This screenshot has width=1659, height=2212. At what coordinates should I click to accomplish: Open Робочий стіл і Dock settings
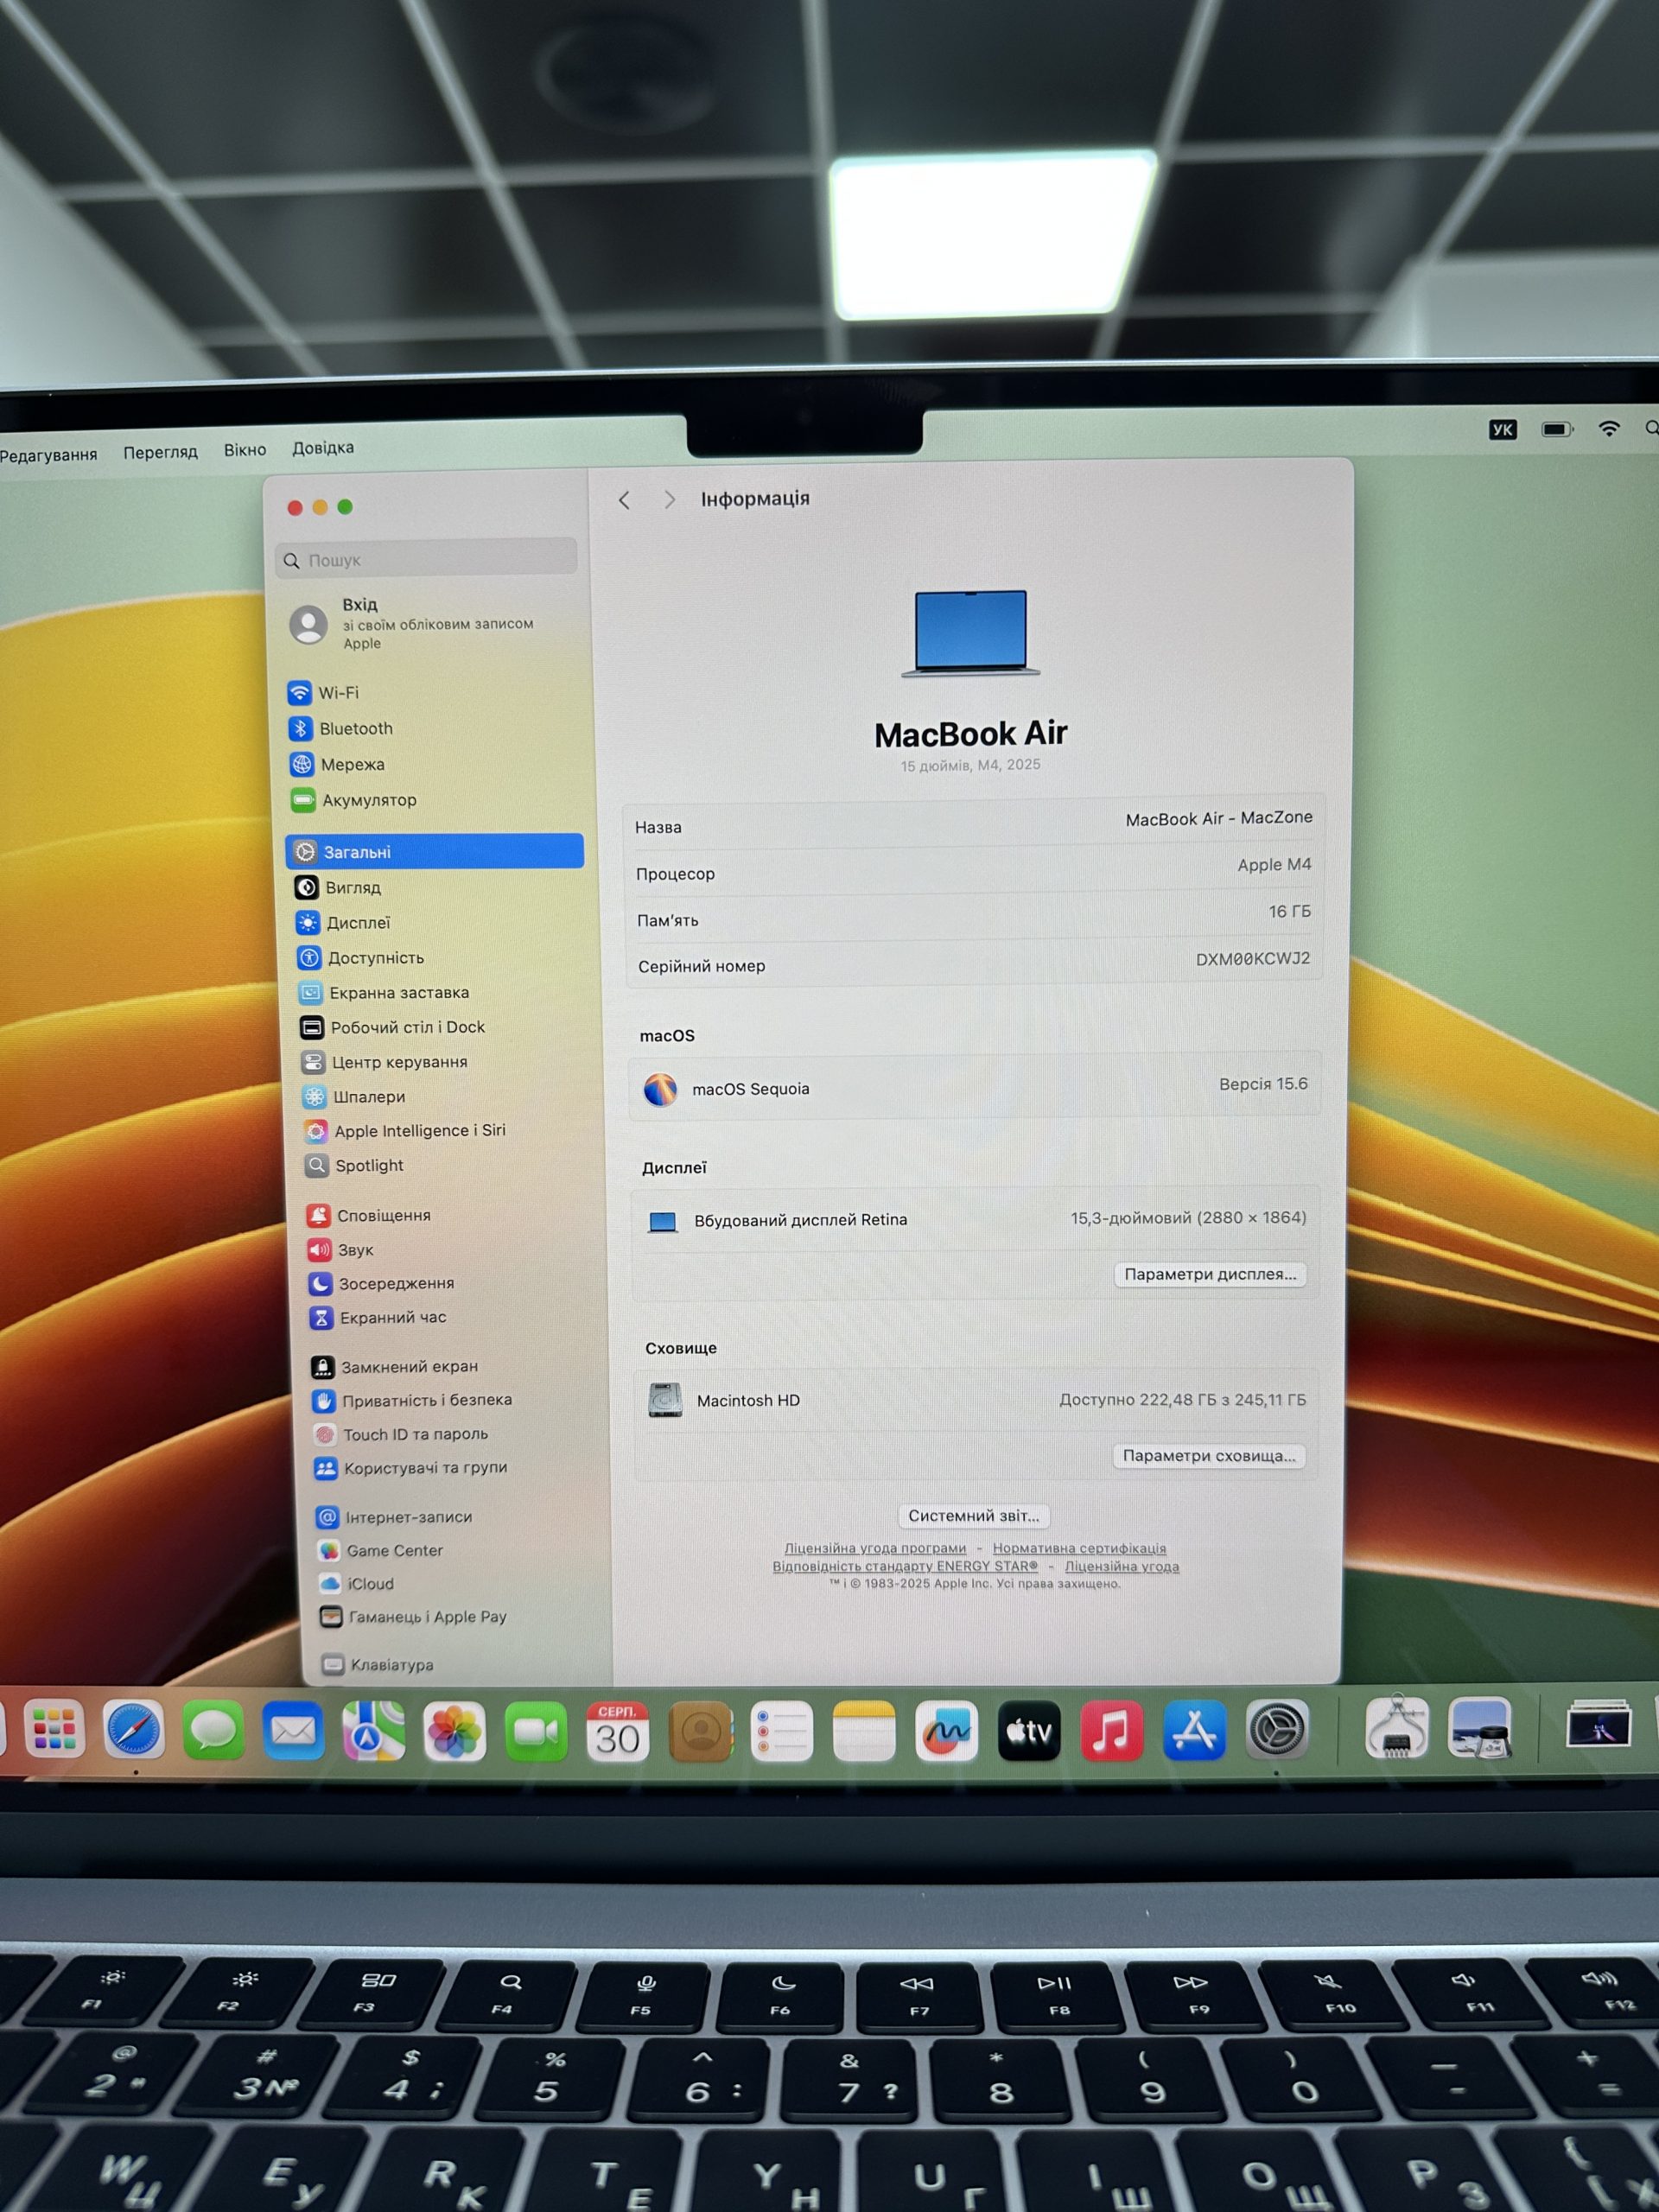(393, 1027)
